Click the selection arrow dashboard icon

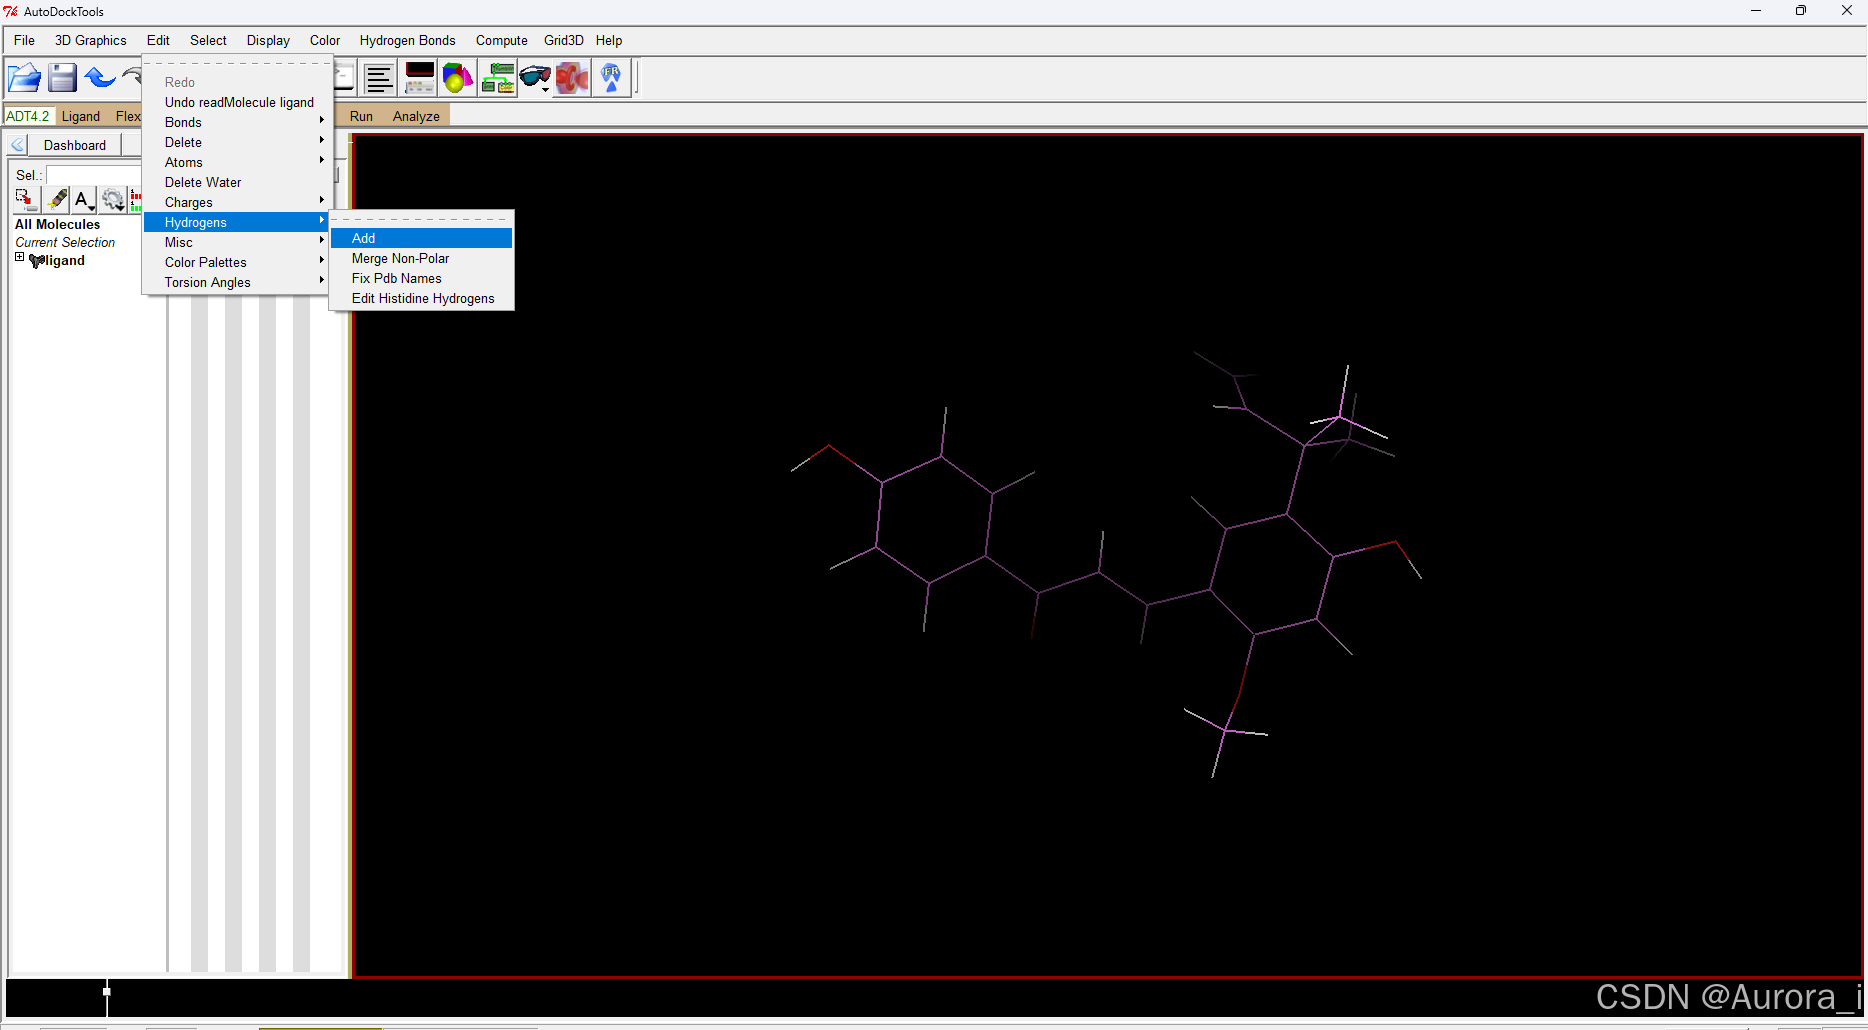(26, 200)
